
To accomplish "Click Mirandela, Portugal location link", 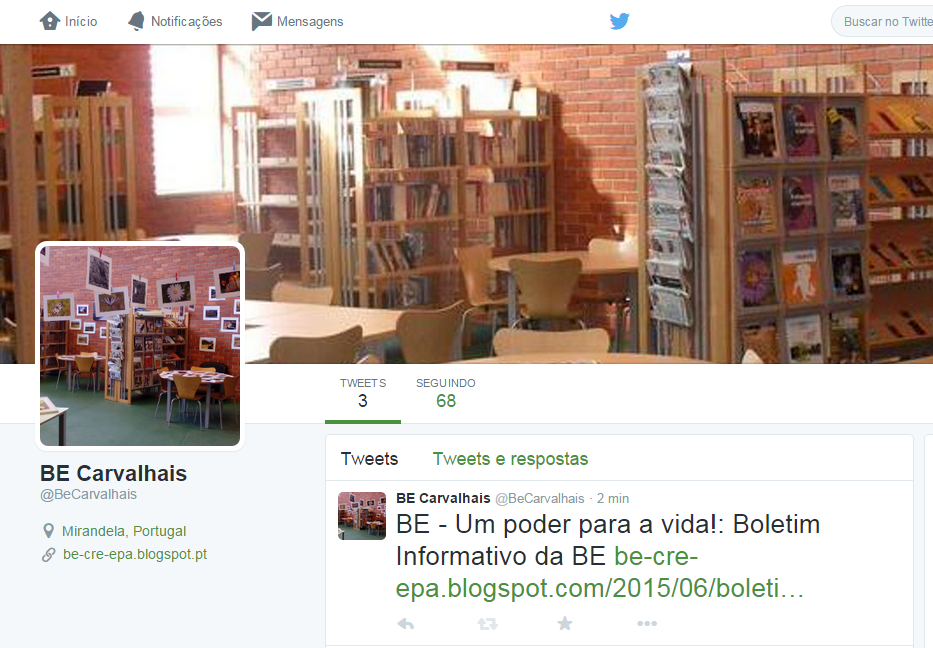I will (x=124, y=531).
